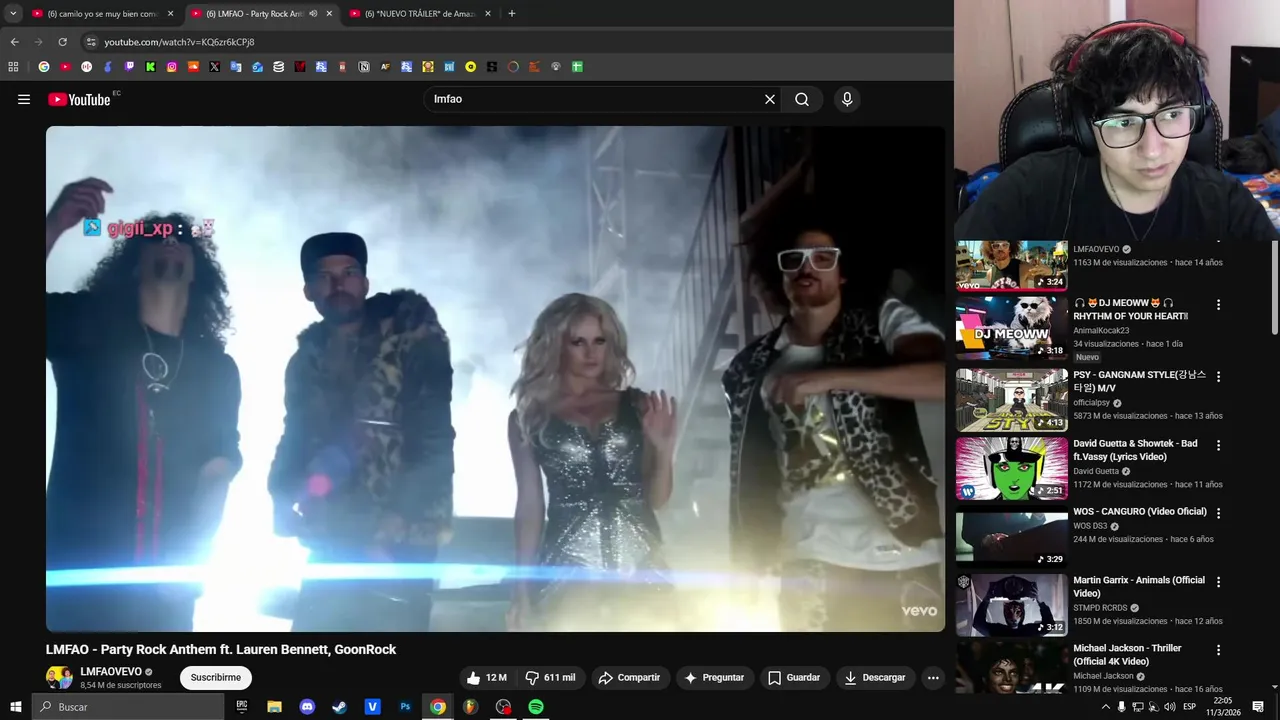Download the video with Descargar

pyautogui.click(x=875, y=677)
